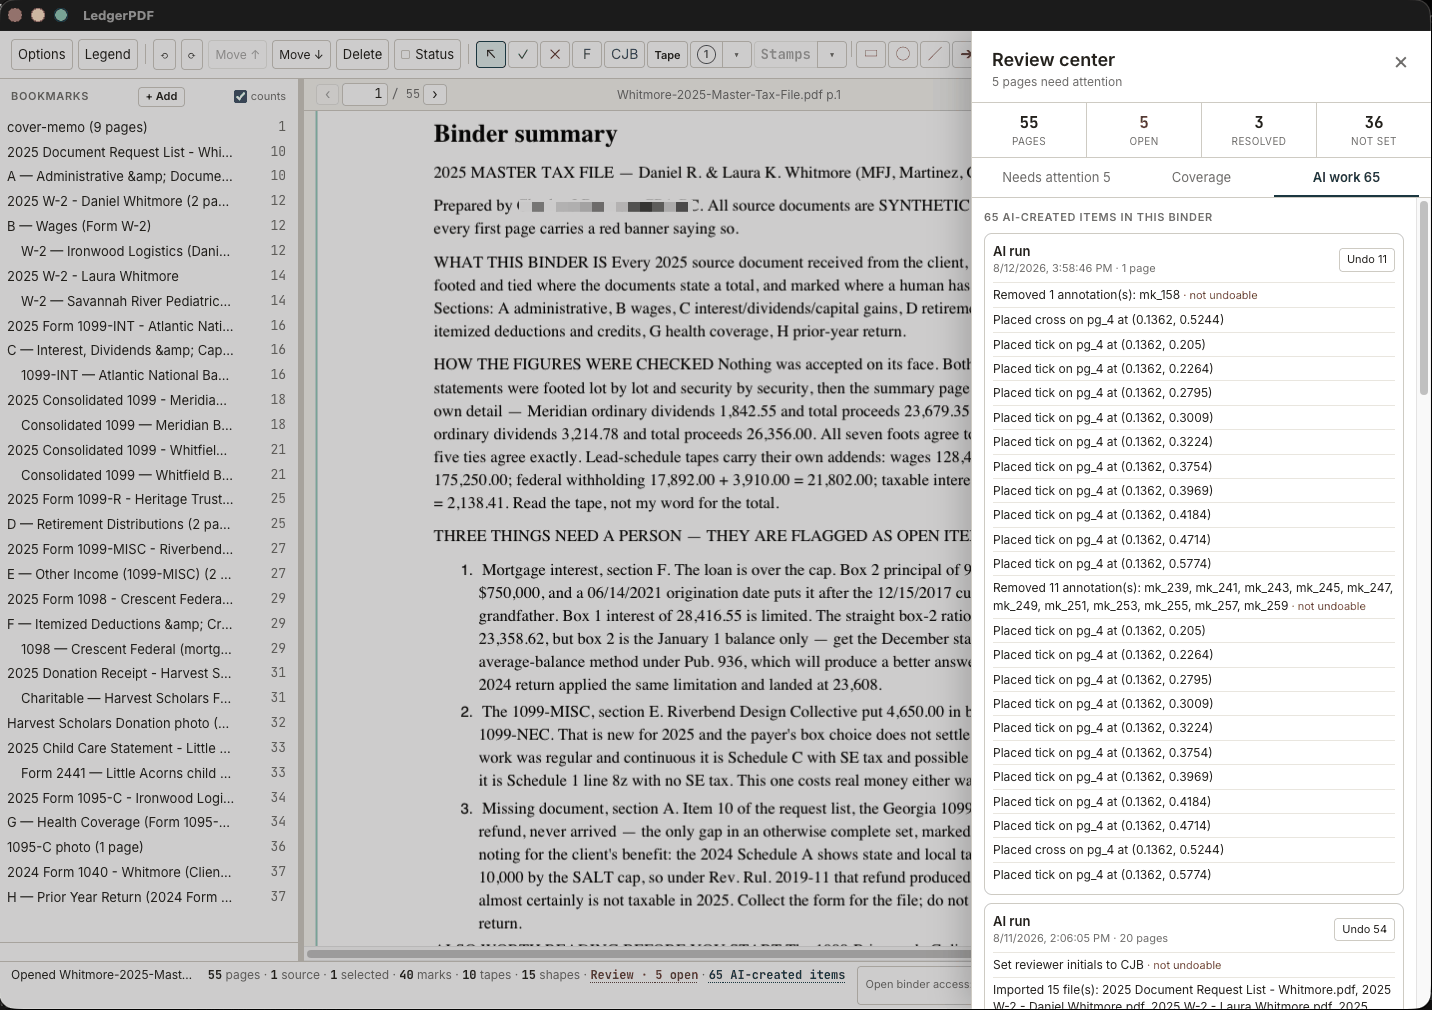
Task: Select the circle shape tool
Action: coord(903,55)
